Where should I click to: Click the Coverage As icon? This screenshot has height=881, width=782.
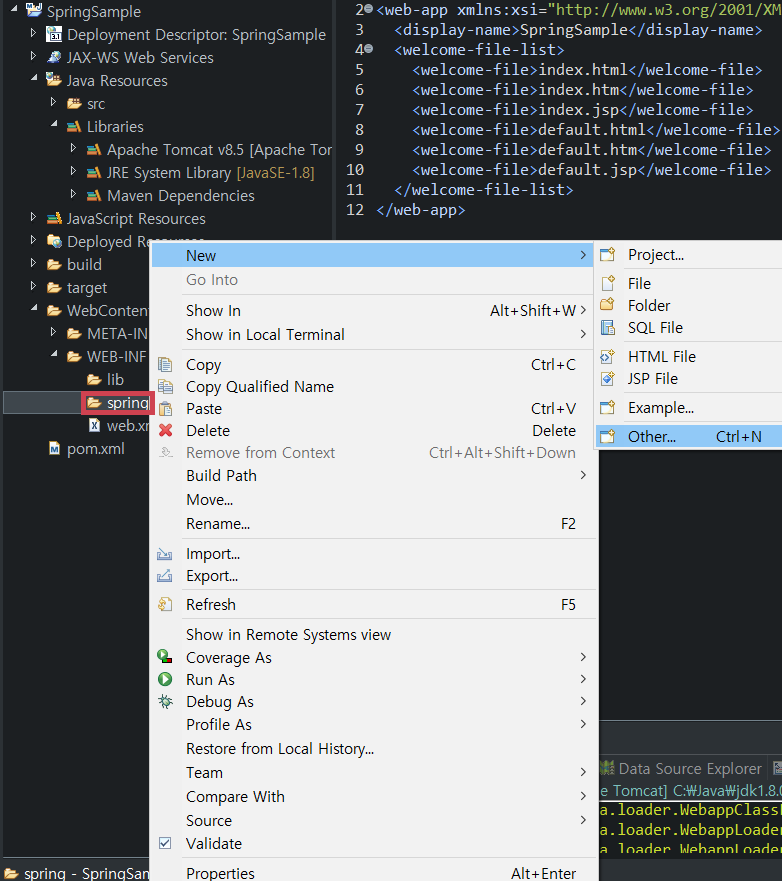point(165,656)
